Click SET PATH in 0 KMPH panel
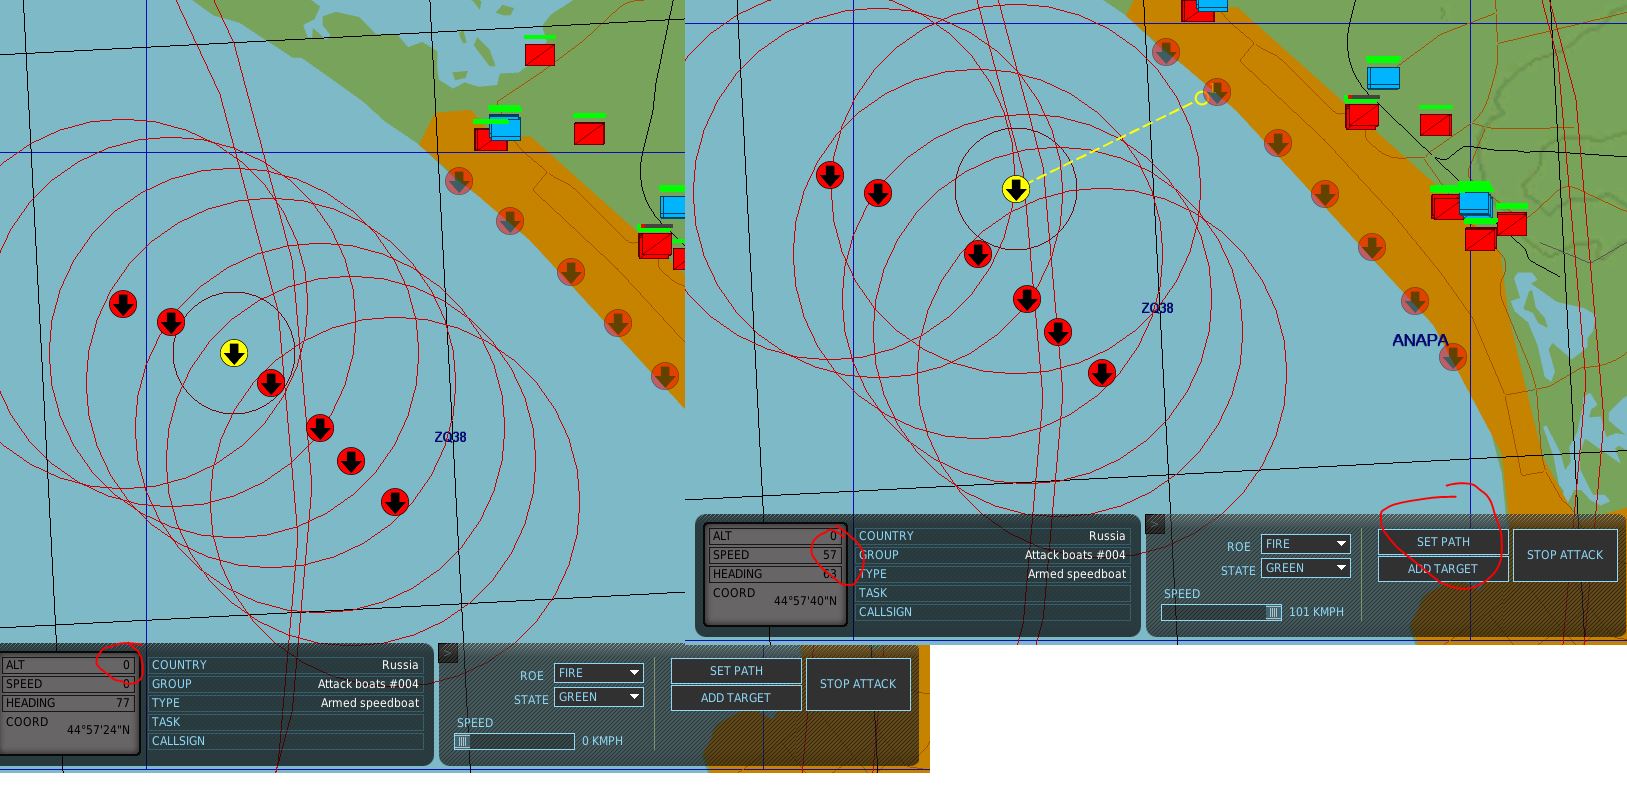The height and width of the screenshot is (785, 1627). [x=736, y=671]
